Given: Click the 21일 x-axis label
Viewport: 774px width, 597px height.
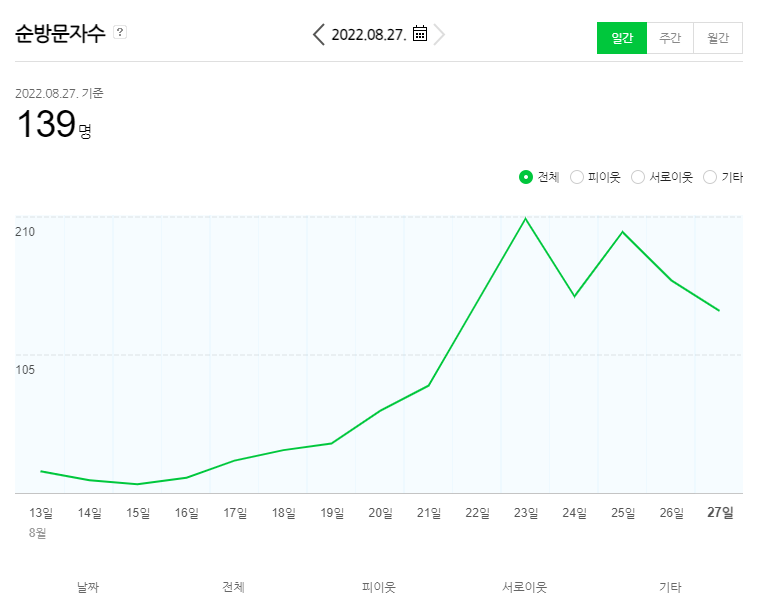Looking at the screenshot, I should [x=428, y=513].
